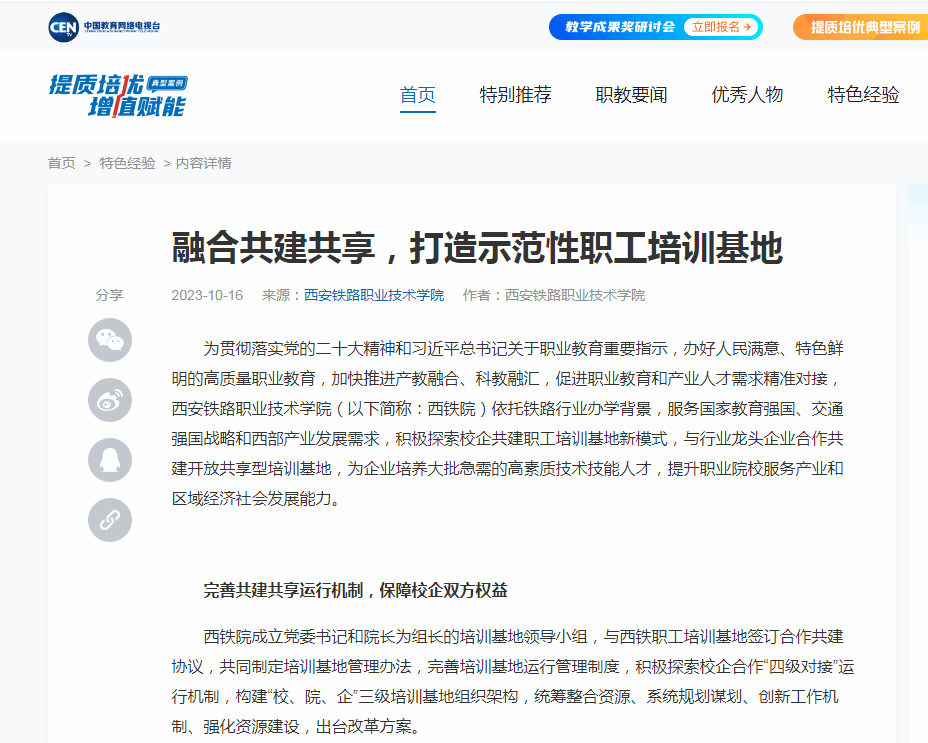This screenshot has width=928, height=743.
Task: Click the article title 融合共建共享
Action: tap(476, 248)
